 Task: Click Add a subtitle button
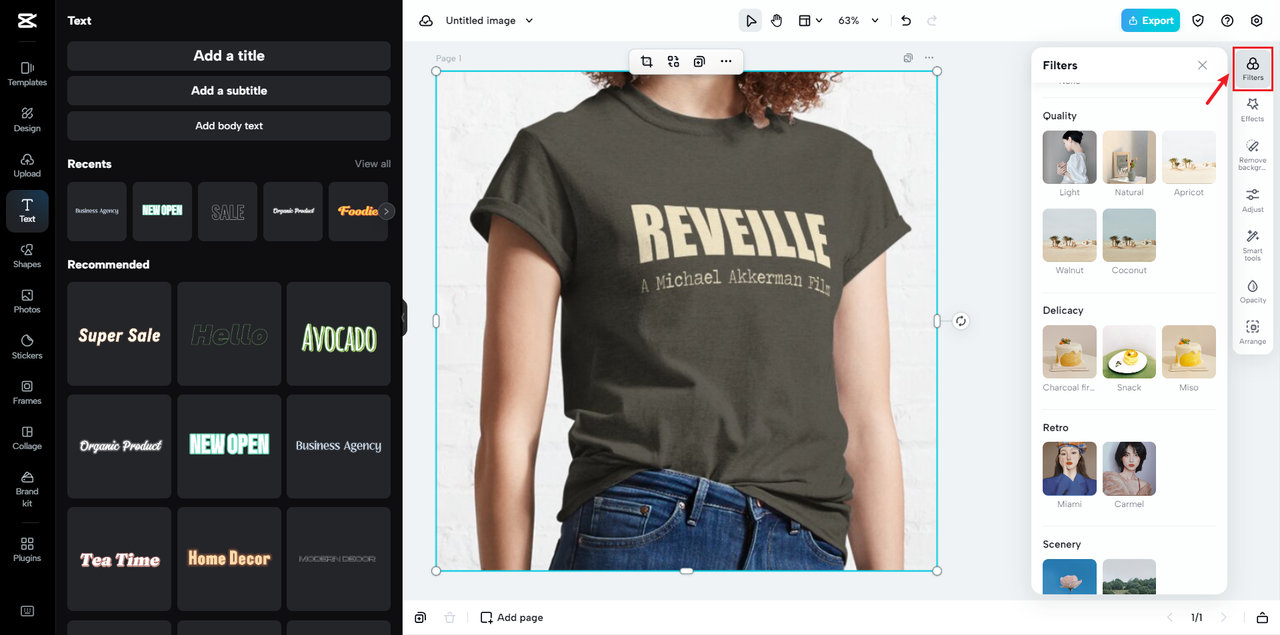(x=229, y=91)
